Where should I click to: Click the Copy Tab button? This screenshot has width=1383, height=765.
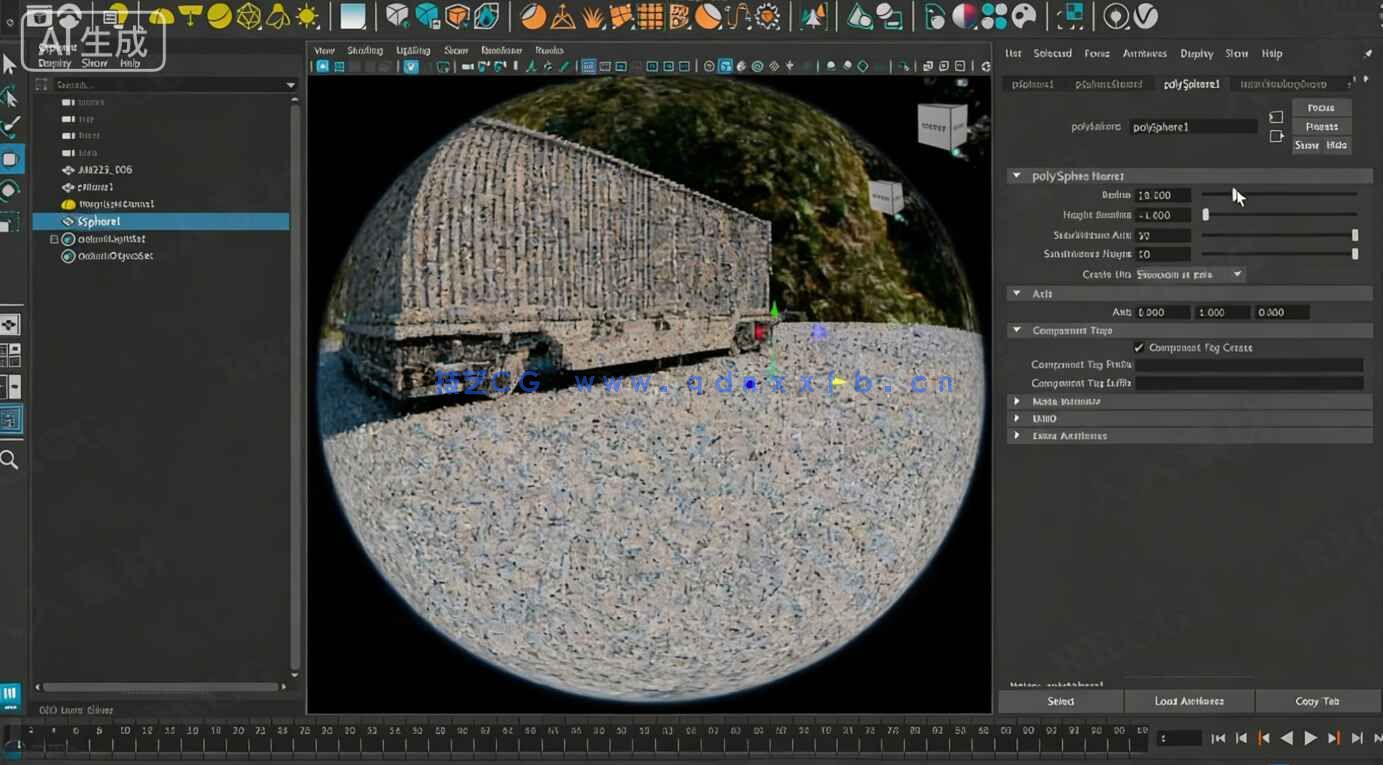(x=1318, y=700)
